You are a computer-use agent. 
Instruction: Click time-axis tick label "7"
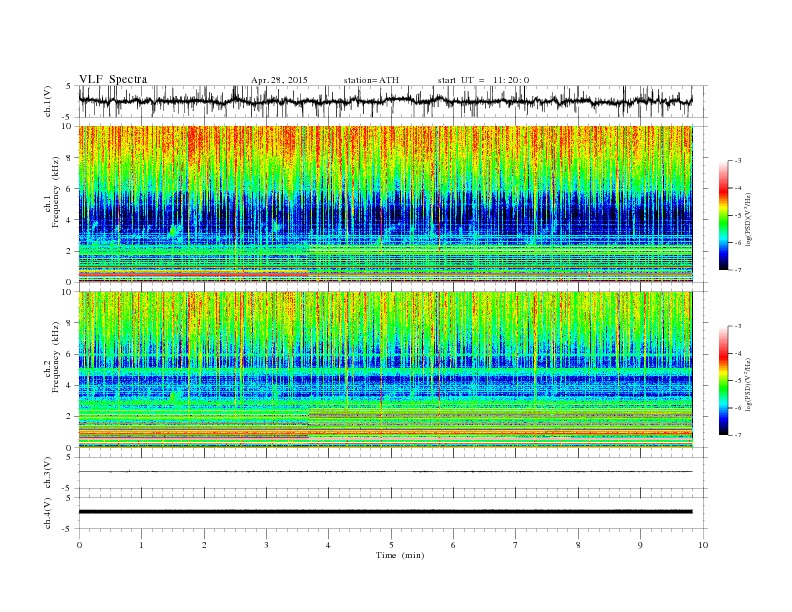pos(516,545)
